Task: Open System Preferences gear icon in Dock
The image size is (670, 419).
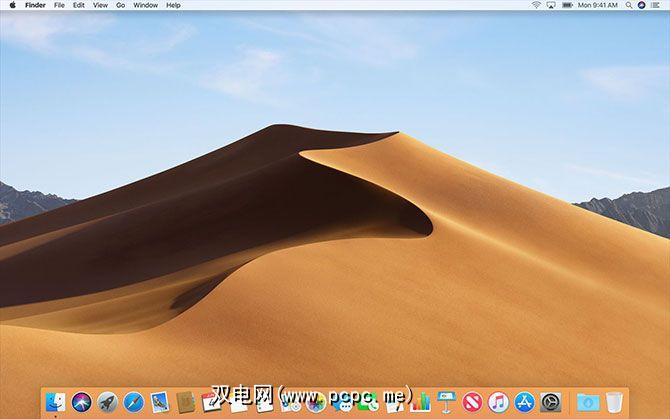Action: point(551,402)
